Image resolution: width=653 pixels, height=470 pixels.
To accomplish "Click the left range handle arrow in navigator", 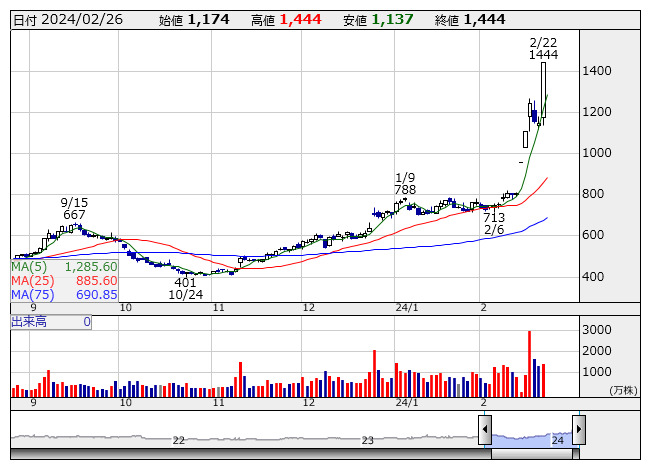I will [485, 430].
